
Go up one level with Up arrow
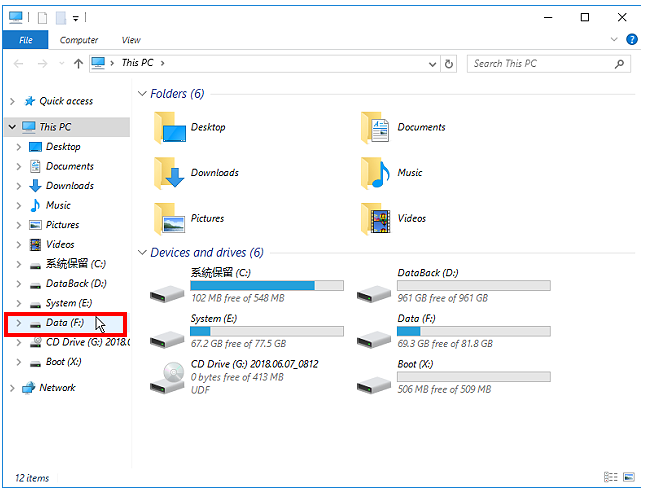point(78,63)
